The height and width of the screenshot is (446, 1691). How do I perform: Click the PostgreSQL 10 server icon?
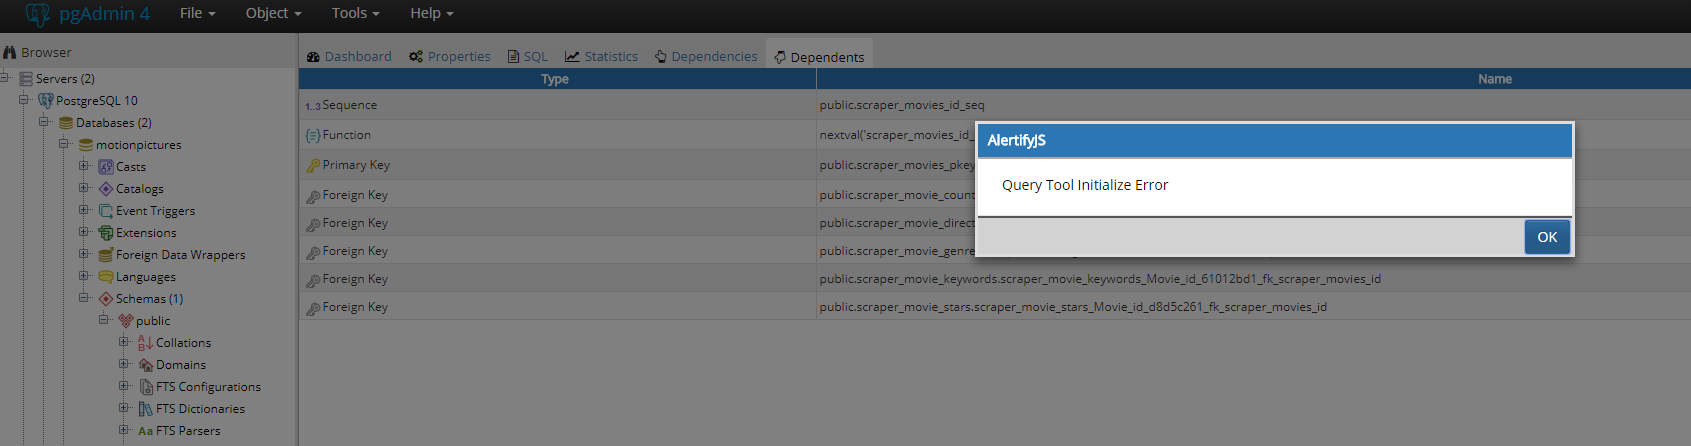(x=45, y=101)
